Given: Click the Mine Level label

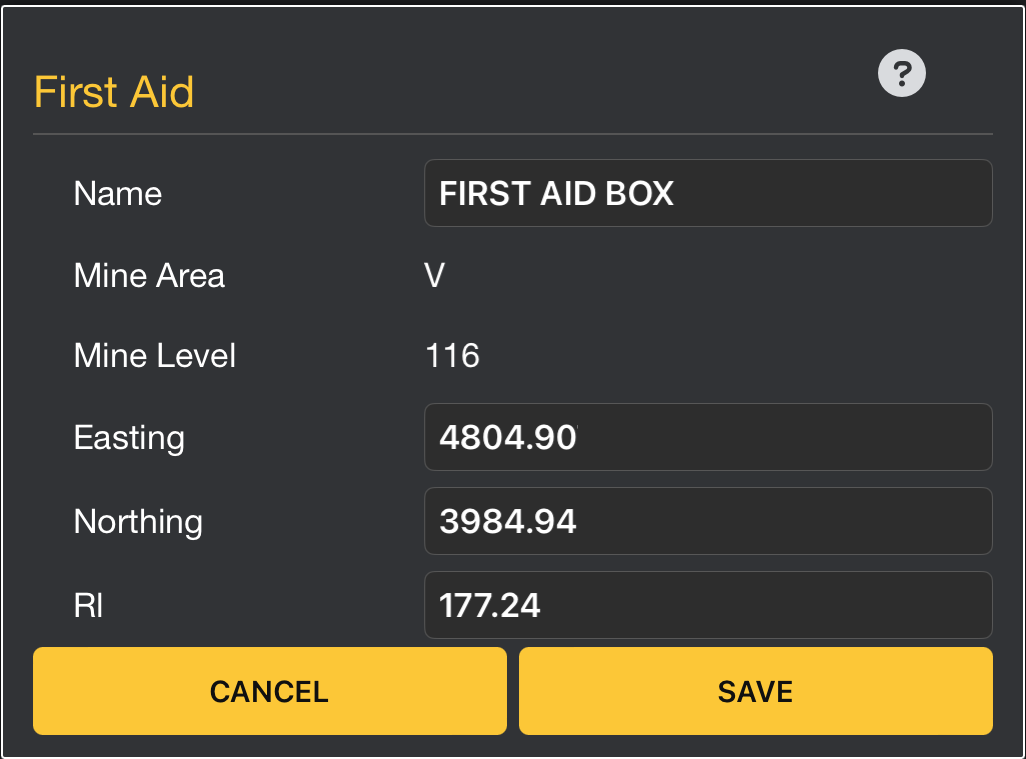Looking at the screenshot, I should click(x=154, y=356).
